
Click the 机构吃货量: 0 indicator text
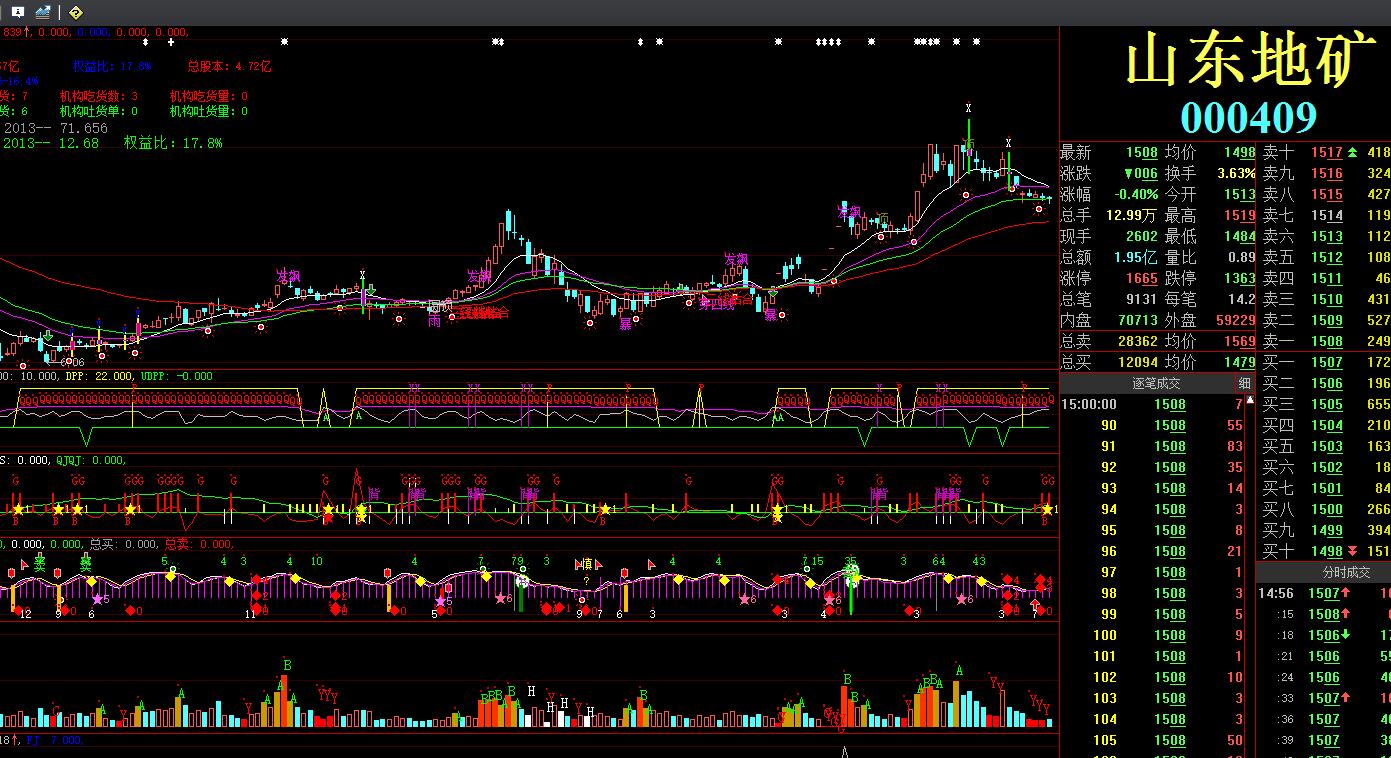coord(208,96)
